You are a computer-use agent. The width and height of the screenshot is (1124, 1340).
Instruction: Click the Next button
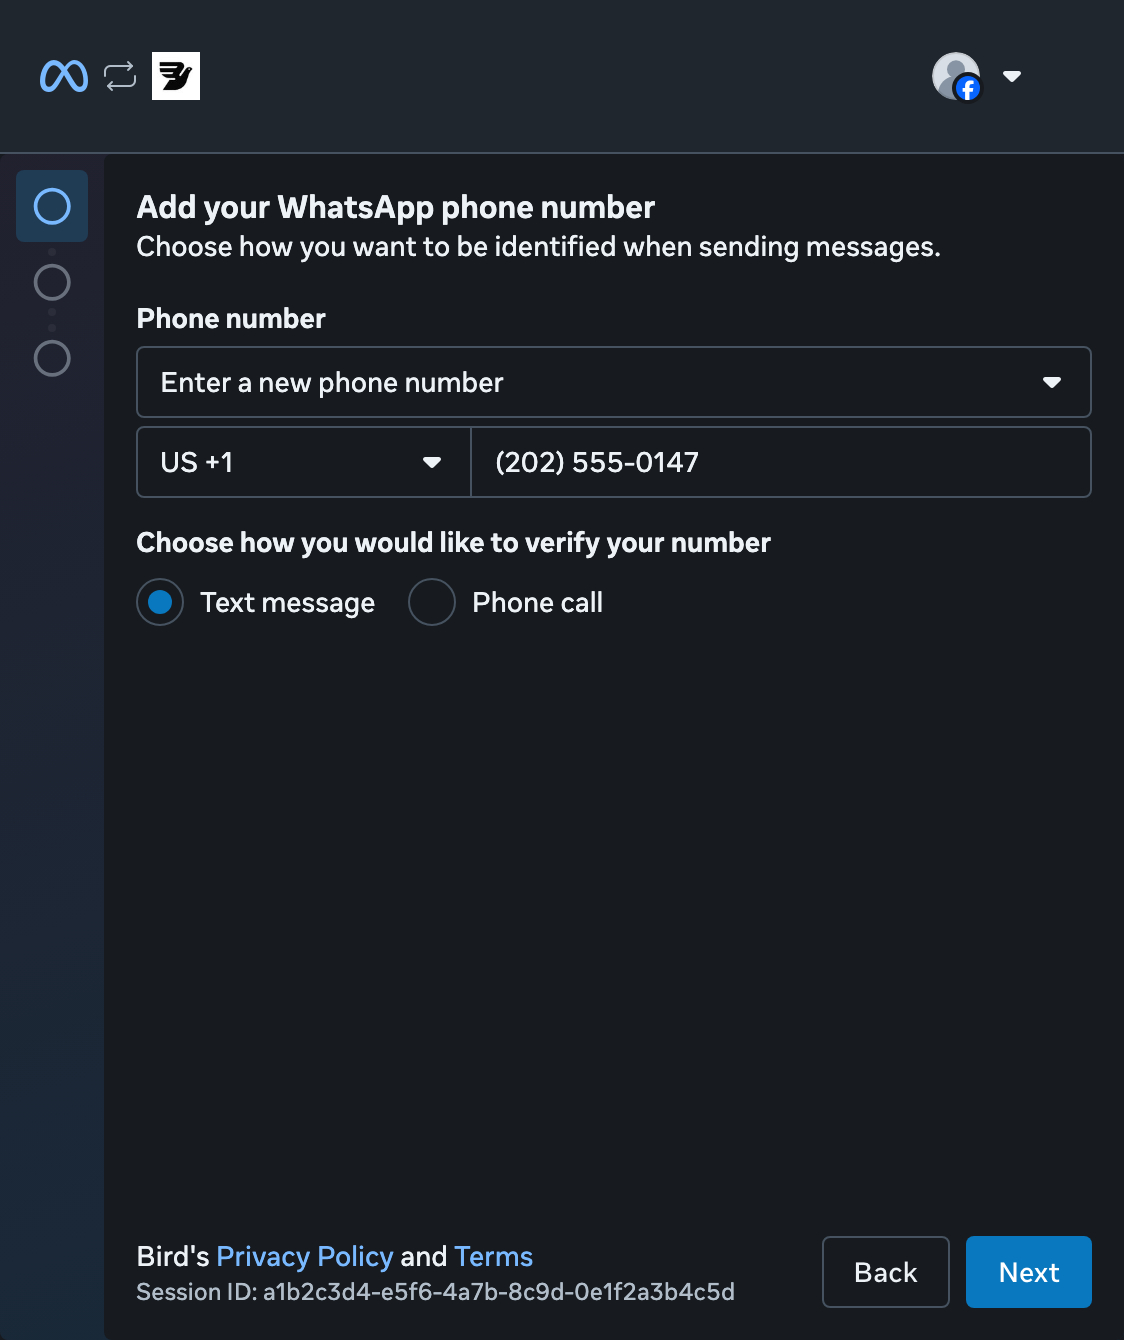tap(1029, 1272)
